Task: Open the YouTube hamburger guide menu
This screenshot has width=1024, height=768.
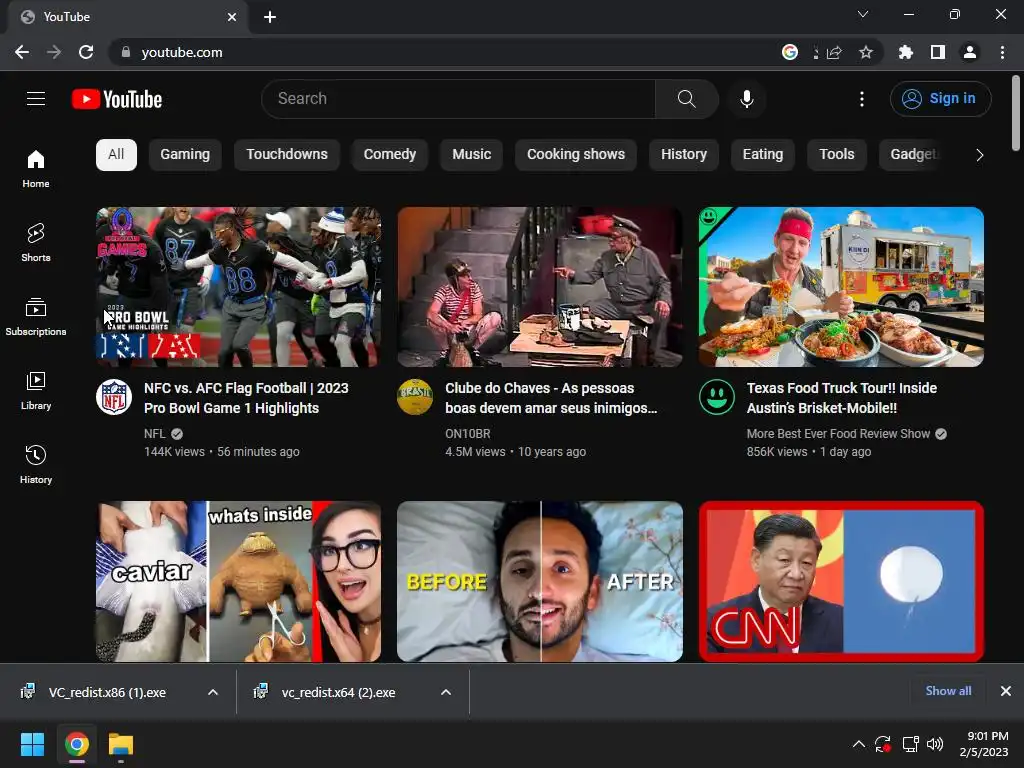Action: [x=36, y=99]
